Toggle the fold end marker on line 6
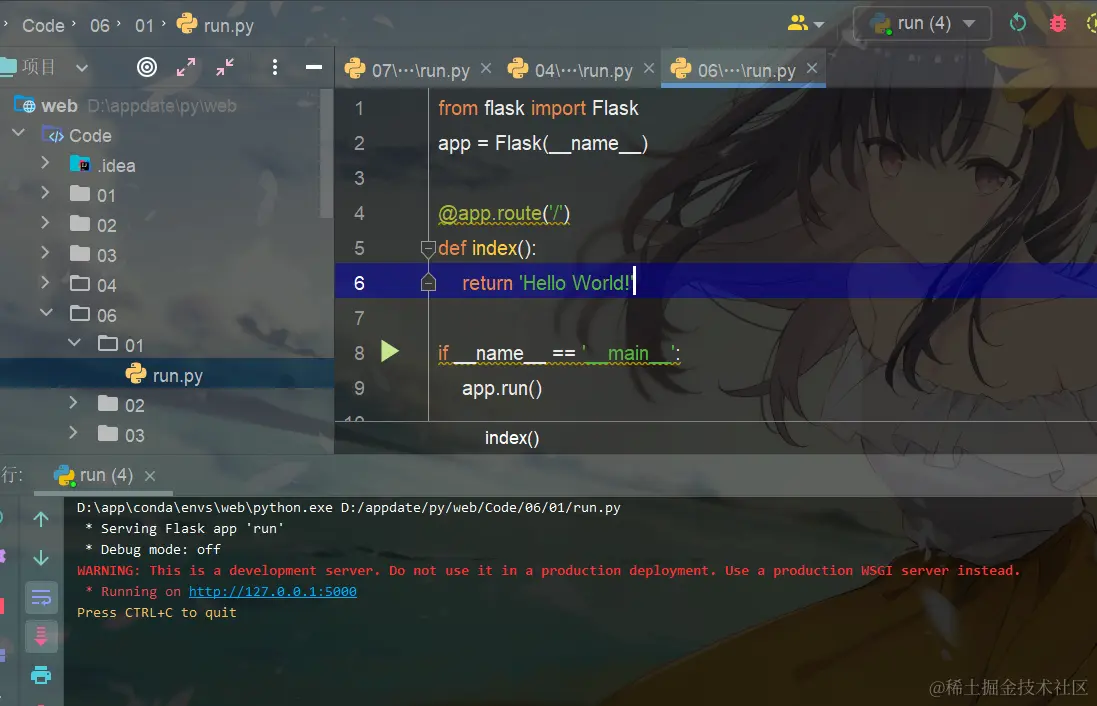 [428, 283]
